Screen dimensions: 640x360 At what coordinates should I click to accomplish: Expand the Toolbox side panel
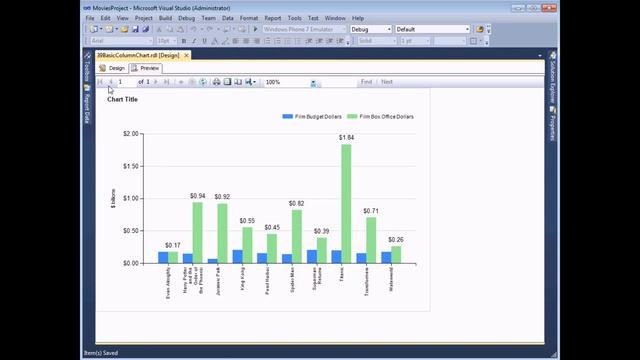pos(87,66)
